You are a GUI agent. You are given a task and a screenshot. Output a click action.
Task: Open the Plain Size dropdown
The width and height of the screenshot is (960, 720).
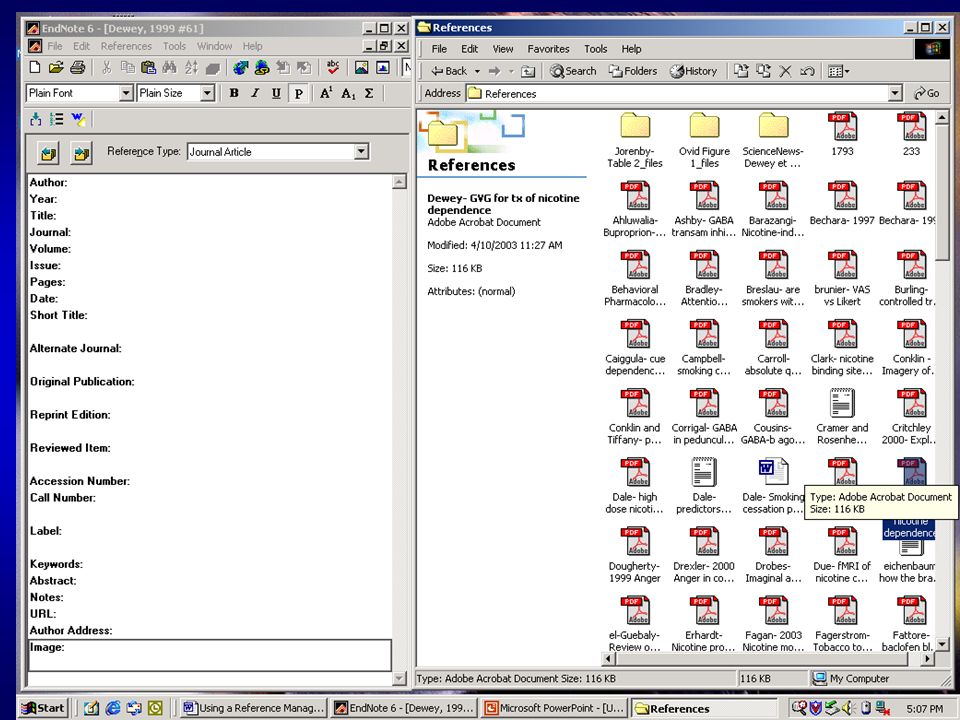click(208, 93)
